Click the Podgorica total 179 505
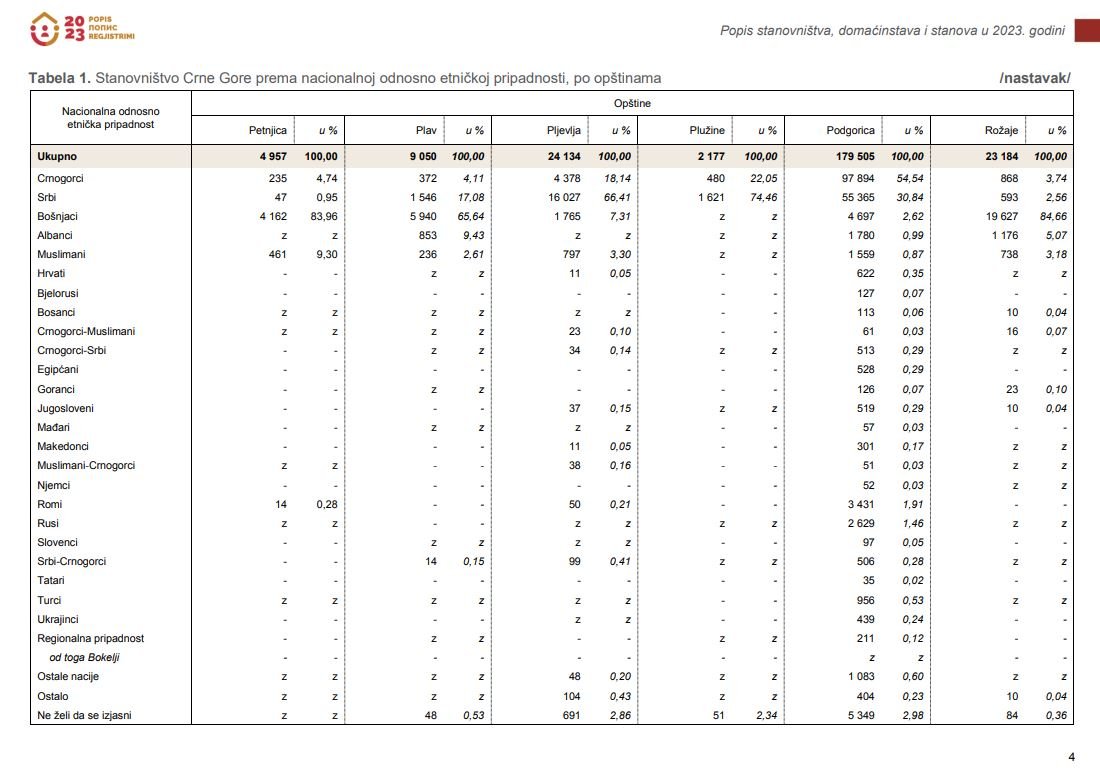Screen dimensions: 1100x778 [x=855, y=156]
